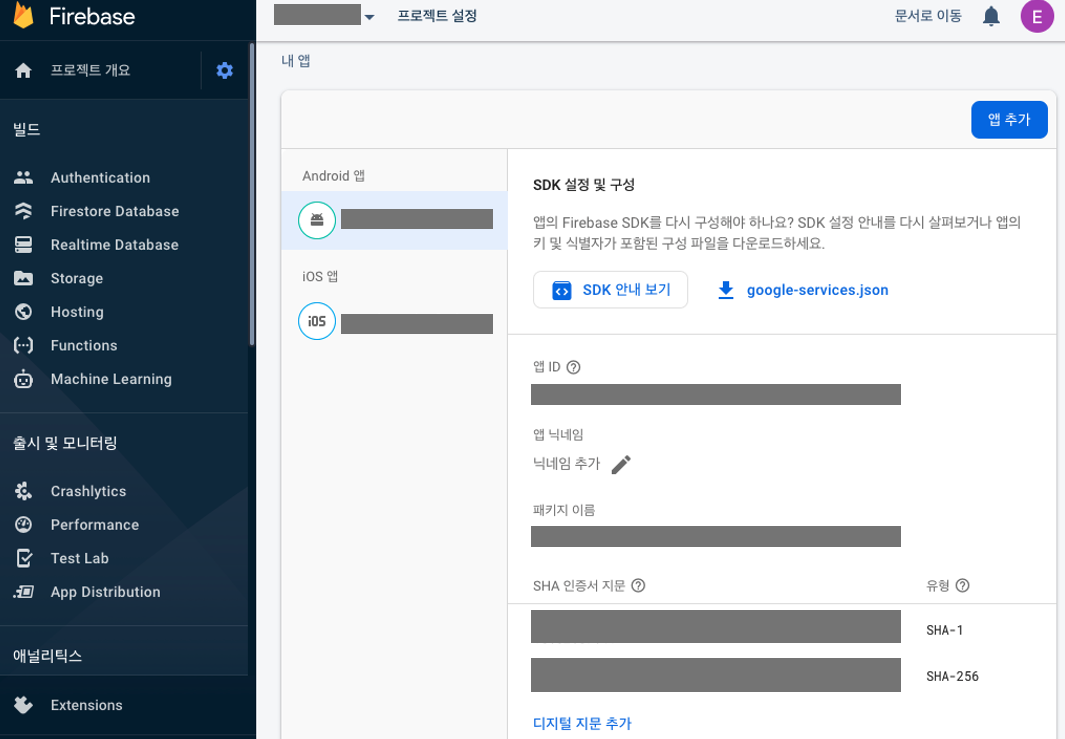
Task: Open the Authentication section
Action: tap(100, 177)
